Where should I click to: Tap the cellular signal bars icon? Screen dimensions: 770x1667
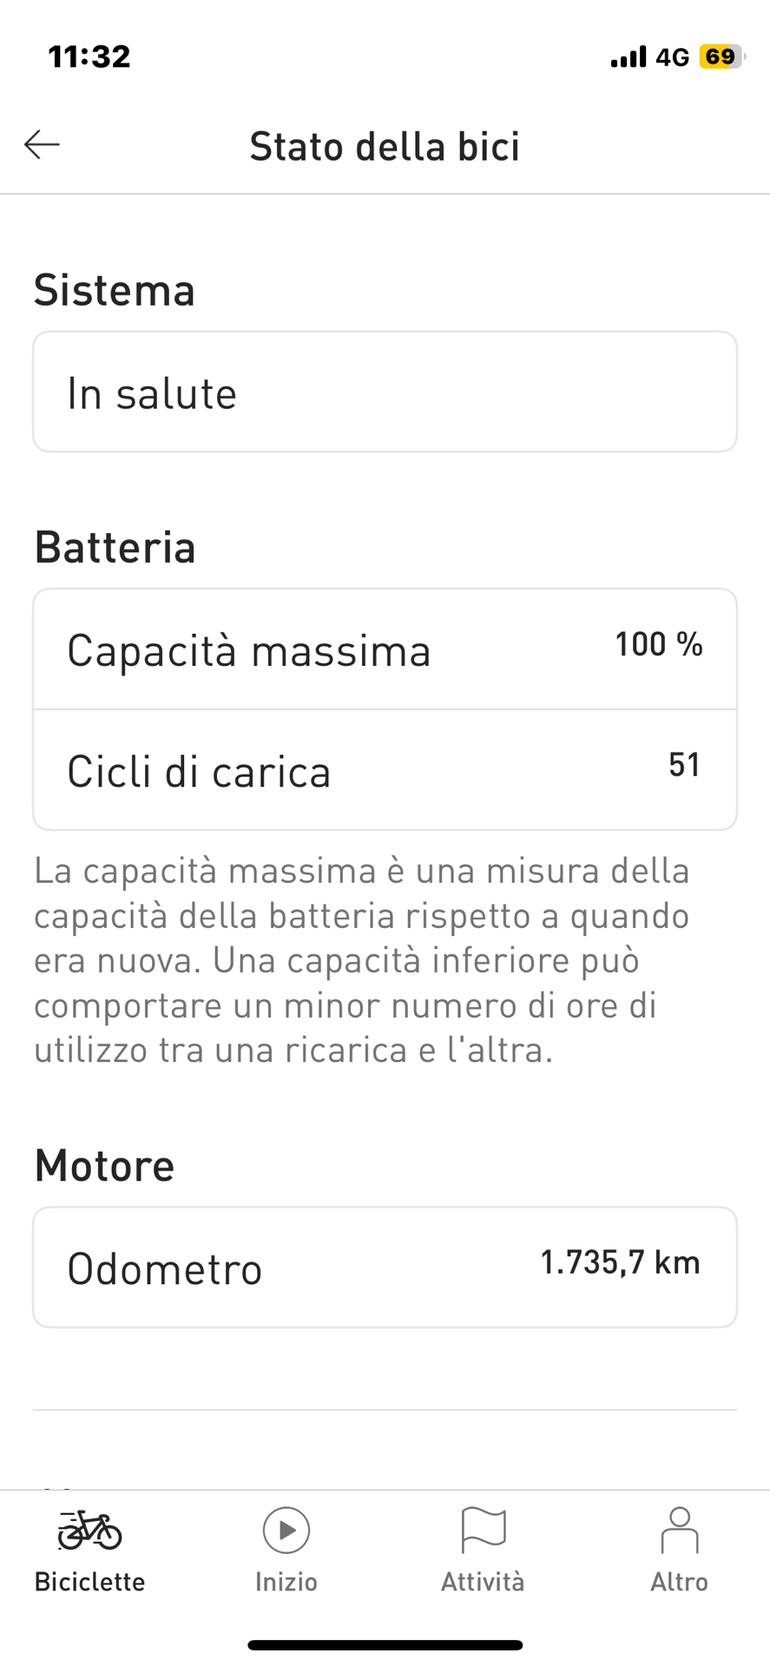628,57
